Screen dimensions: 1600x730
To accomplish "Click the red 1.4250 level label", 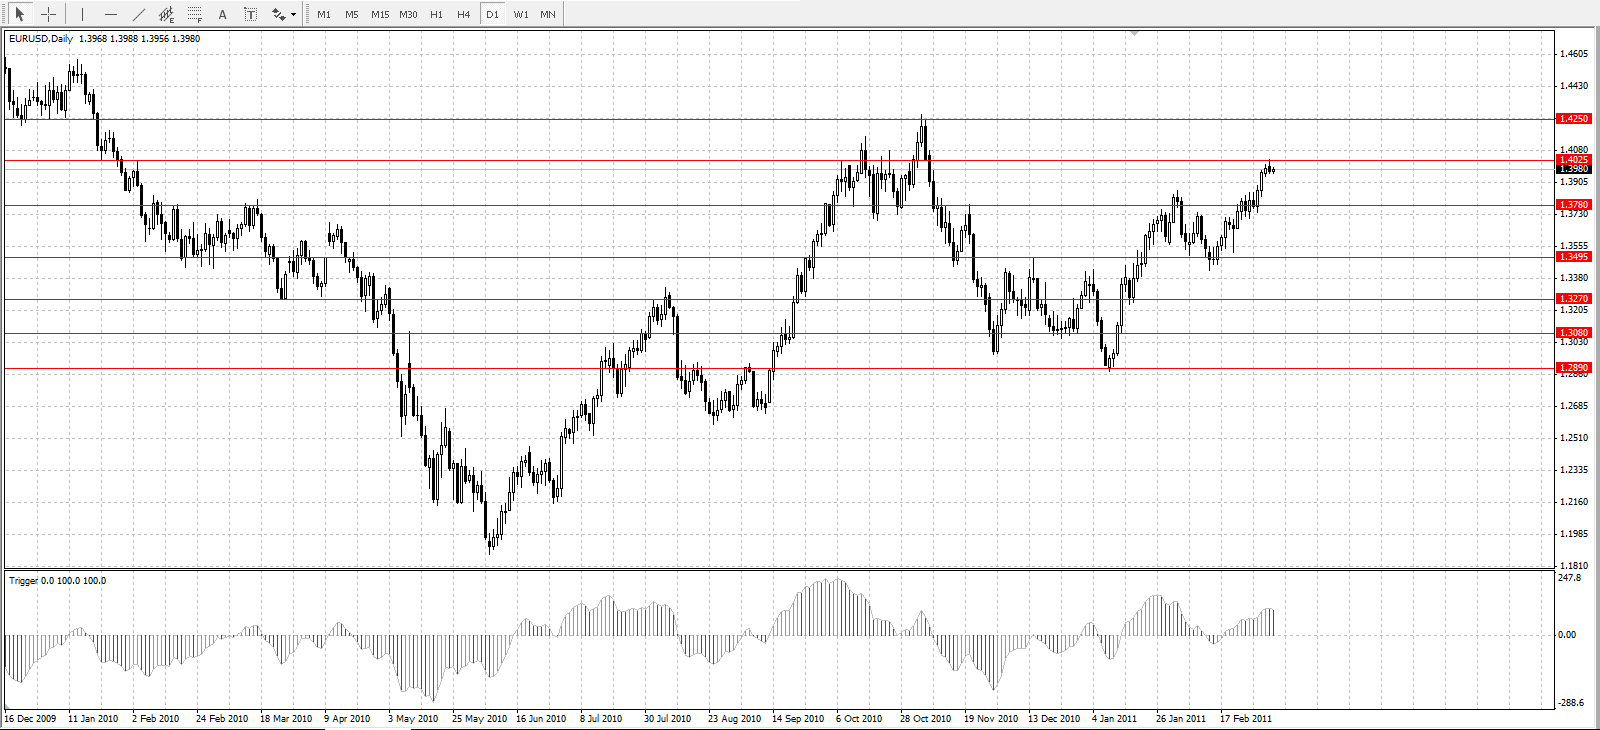I will 1573,119.
